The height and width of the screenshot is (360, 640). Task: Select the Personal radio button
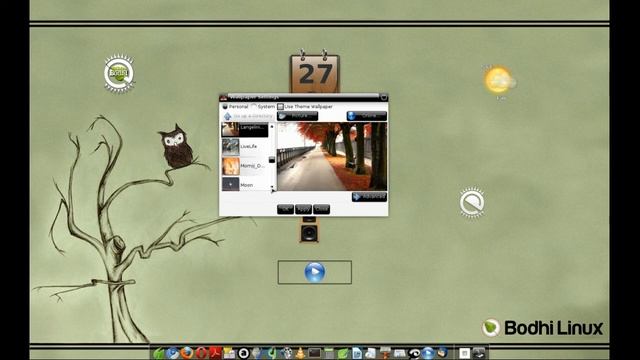click(x=225, y=107)
